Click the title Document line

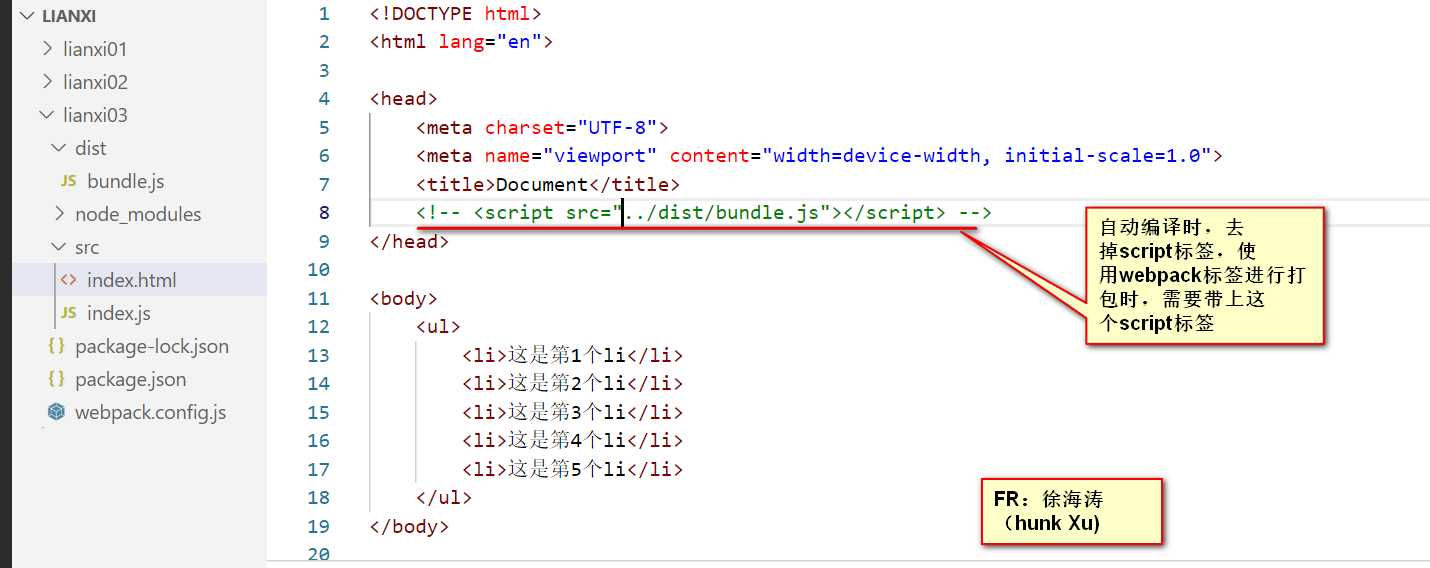(x=548, y=184)
